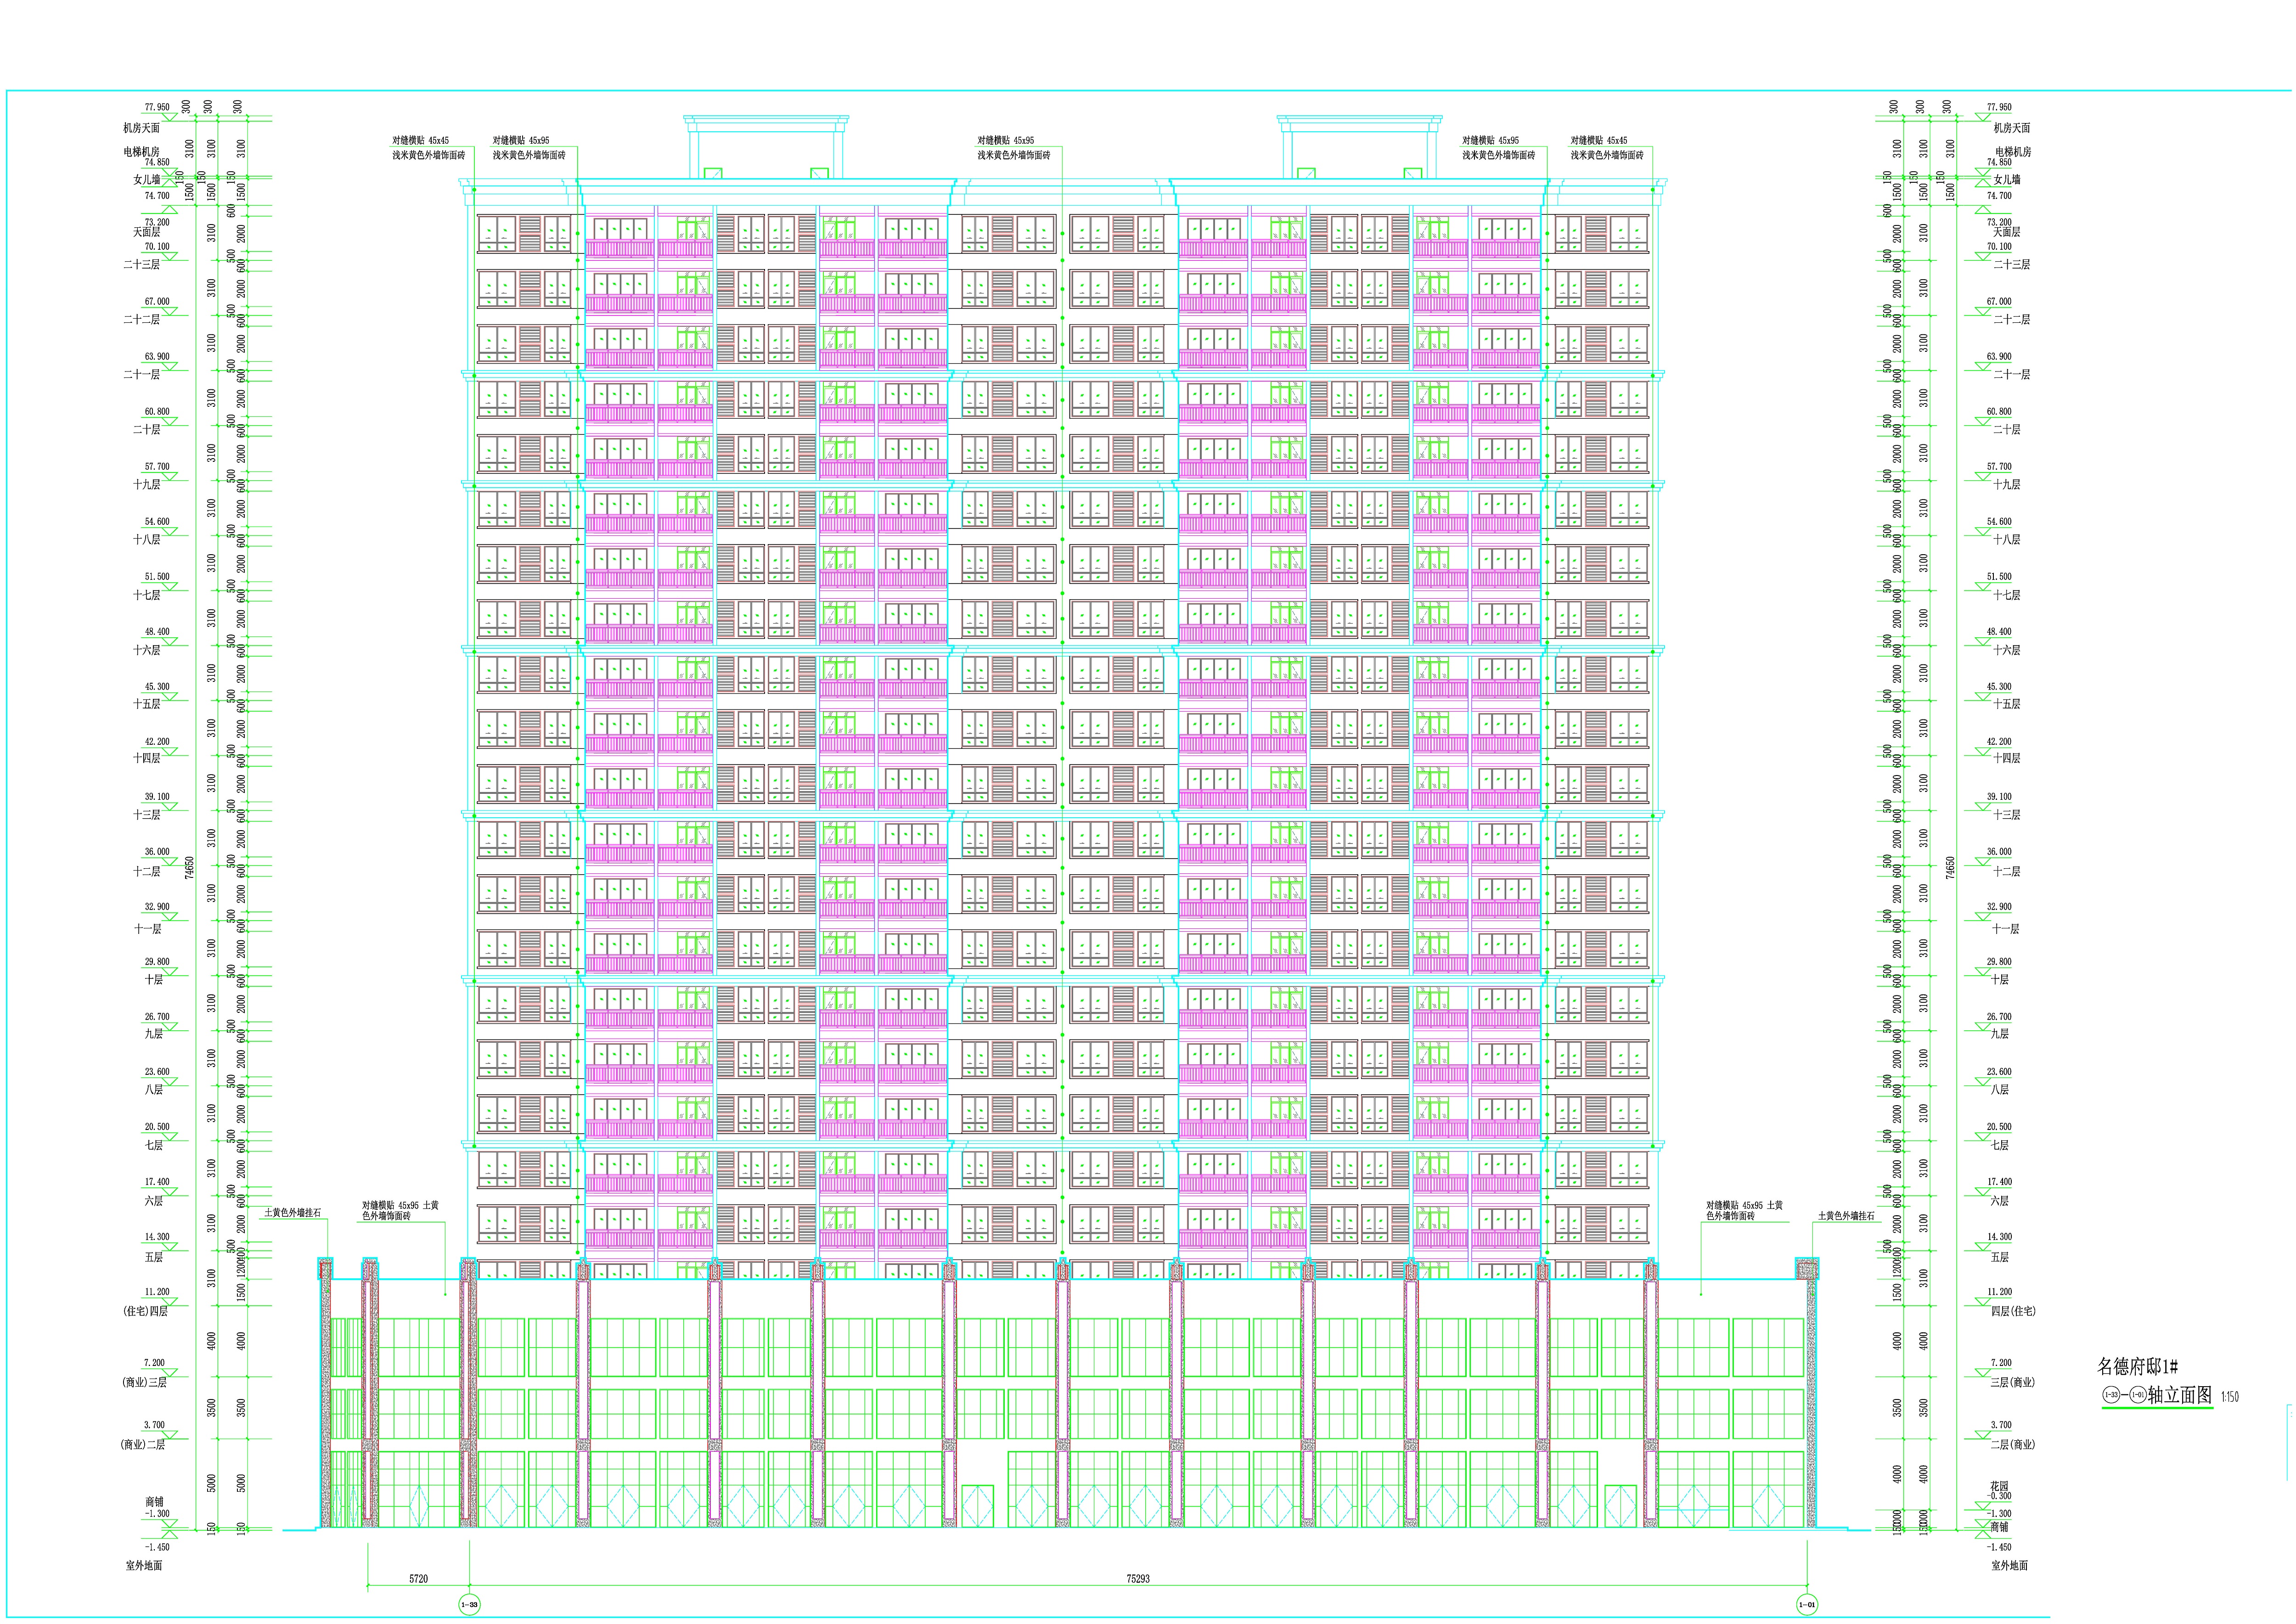Image resolution: width=2296 pixels, height=1624 pixels.
Task: Click axis bubble "1-01" beneath the building
Action: [x=1806, y=1605]
